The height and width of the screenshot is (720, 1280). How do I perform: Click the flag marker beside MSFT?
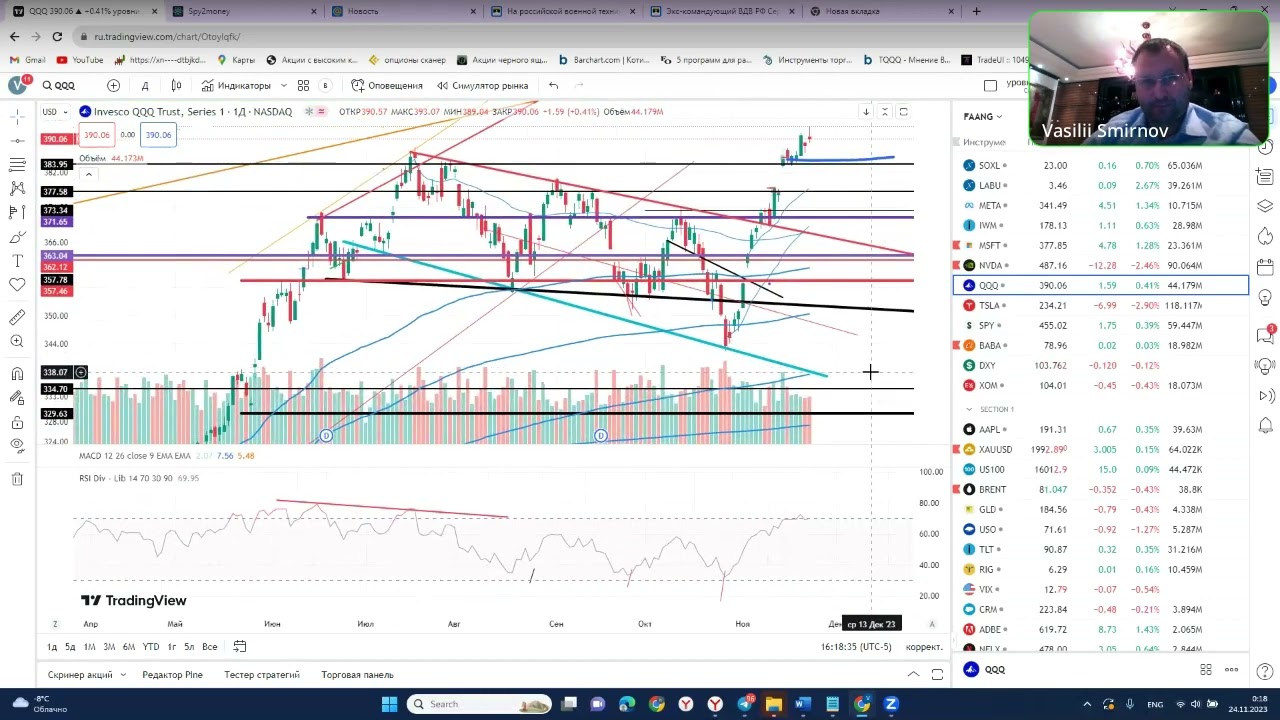pyautogui.click(x=957, y=245)
